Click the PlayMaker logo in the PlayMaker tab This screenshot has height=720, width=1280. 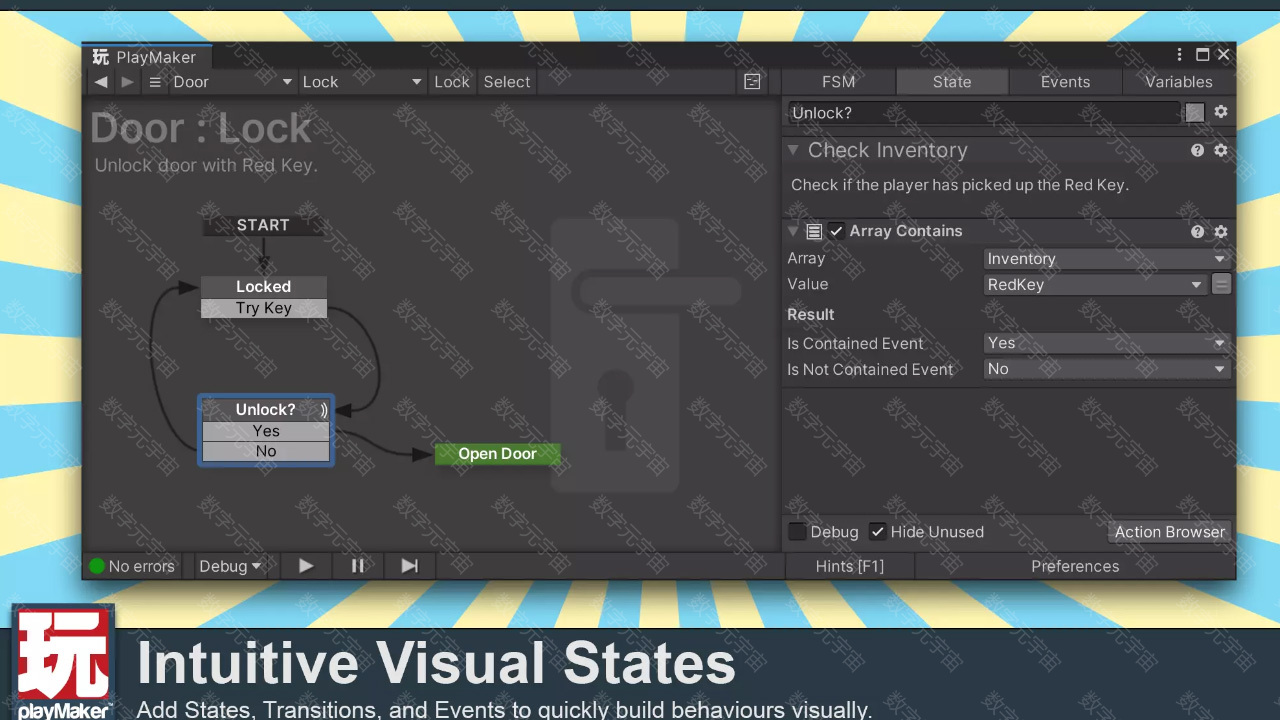tap(101, 57)
